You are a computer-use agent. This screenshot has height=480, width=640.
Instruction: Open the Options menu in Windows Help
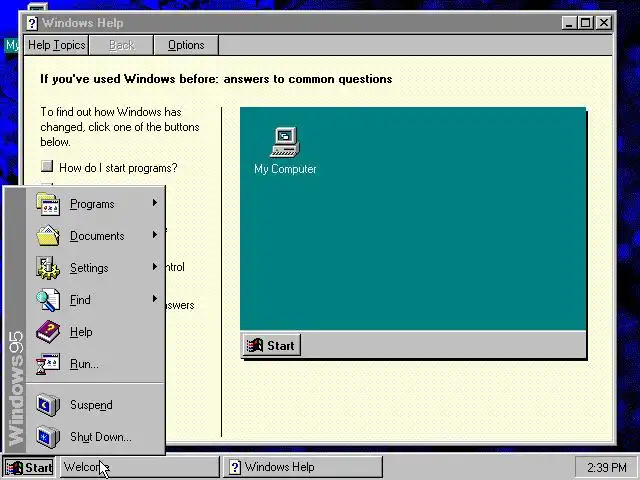(x=186, y=45)
